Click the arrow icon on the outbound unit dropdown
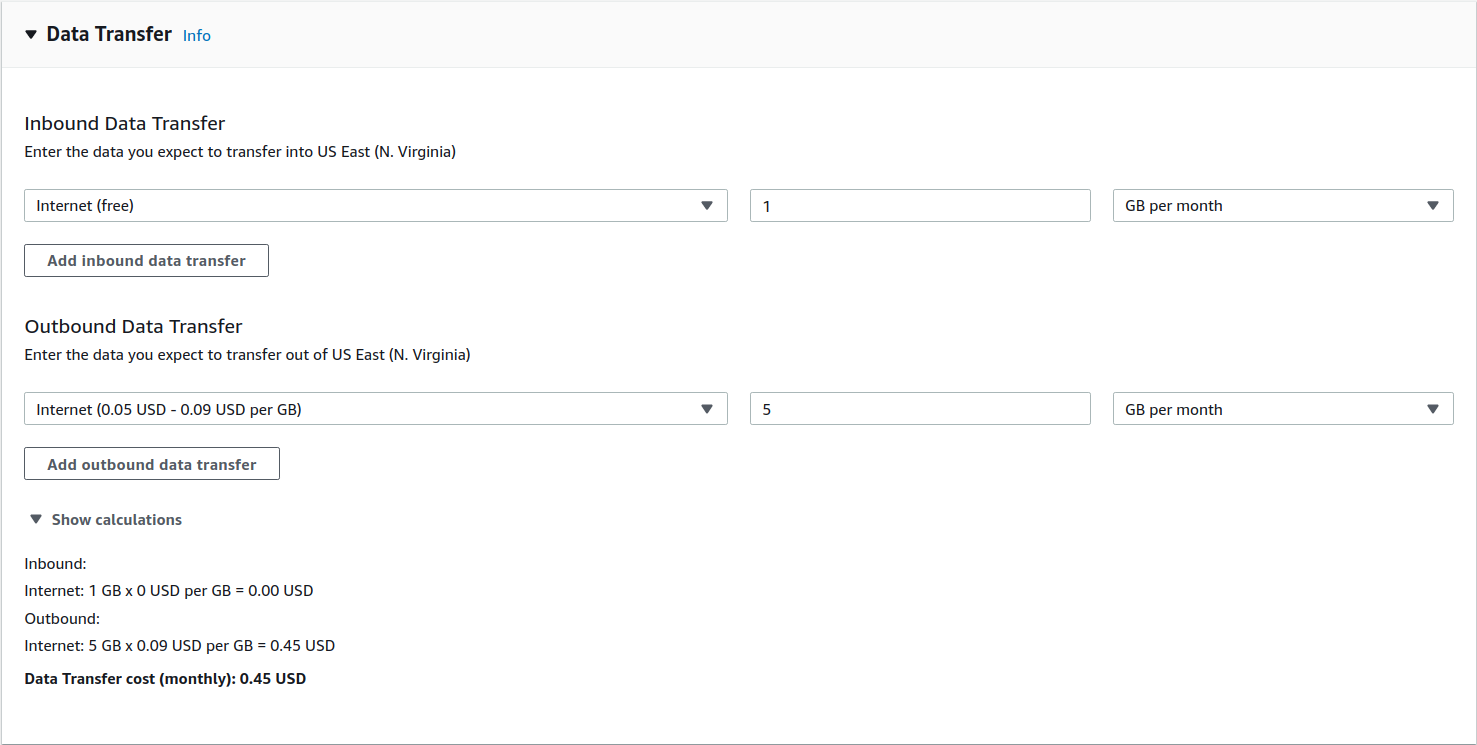 tap(1433, 409)
